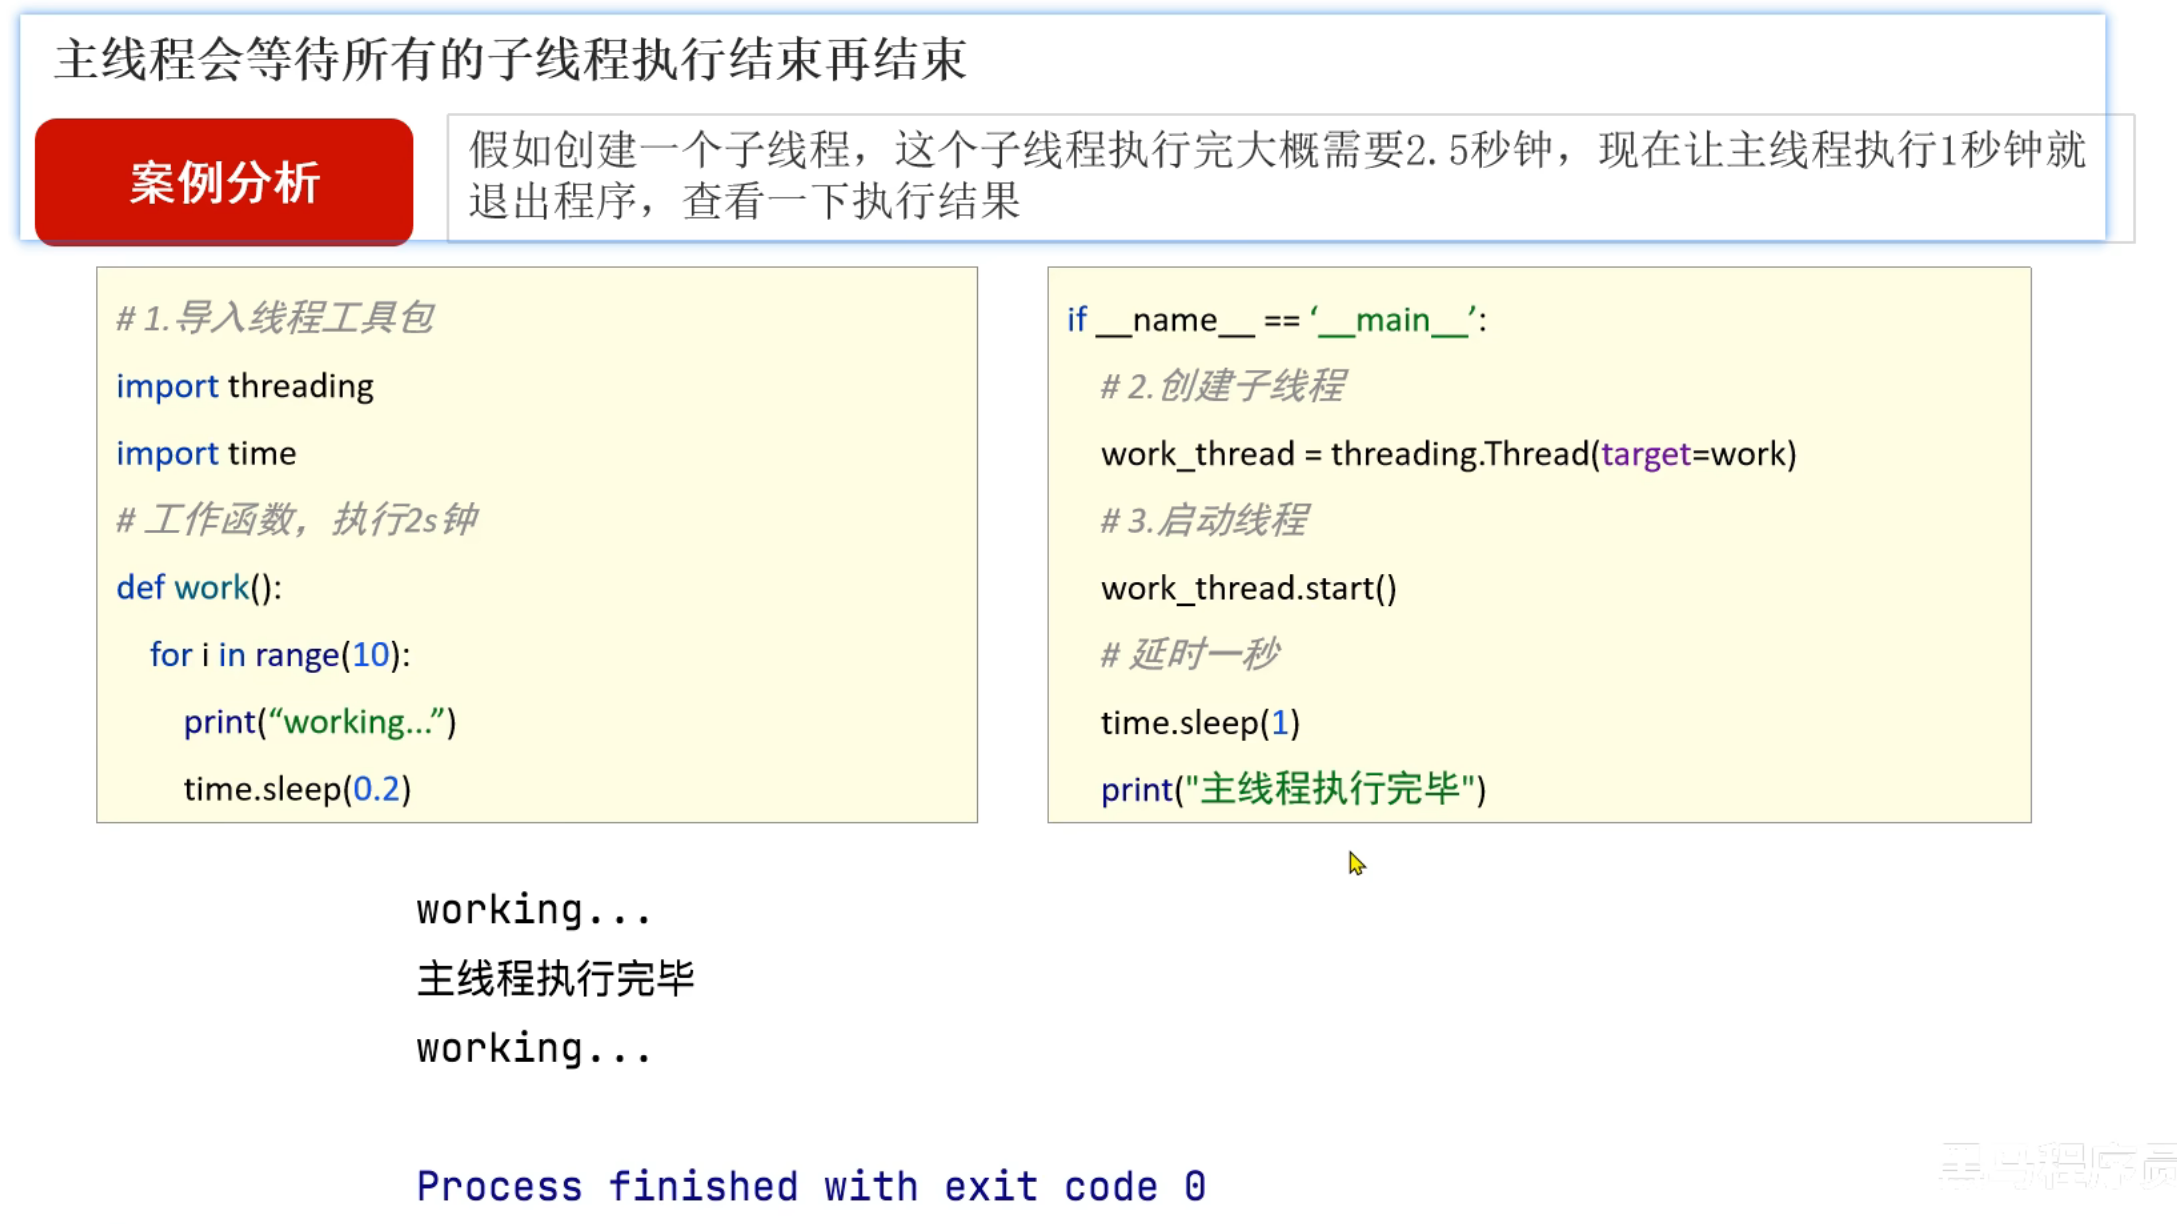
Task: Click the '# 延时一秒' comment
Action: tap(1189, 654)
